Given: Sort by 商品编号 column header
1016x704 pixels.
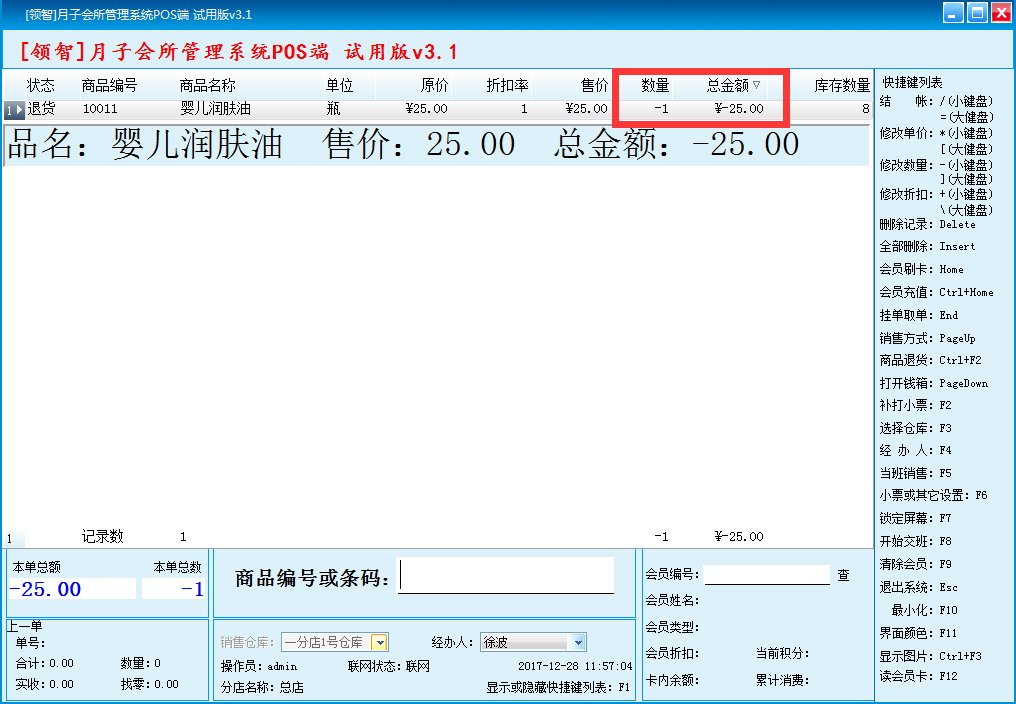Looking at the screenshot, I should [109, 86].
